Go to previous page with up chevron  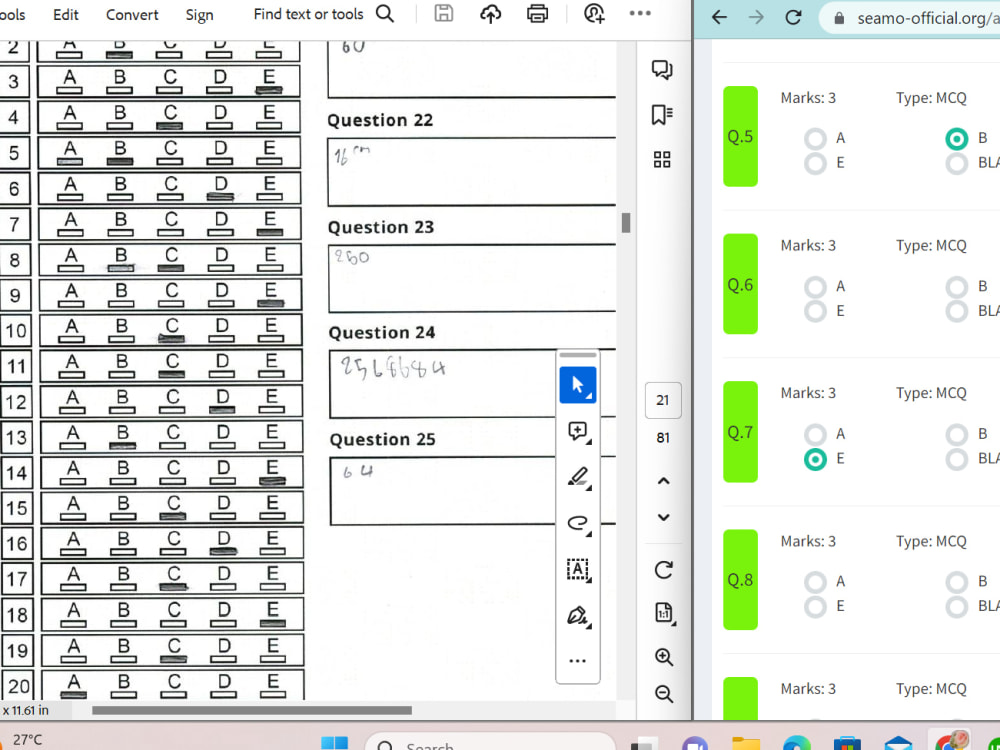click(x=663, y=481)
